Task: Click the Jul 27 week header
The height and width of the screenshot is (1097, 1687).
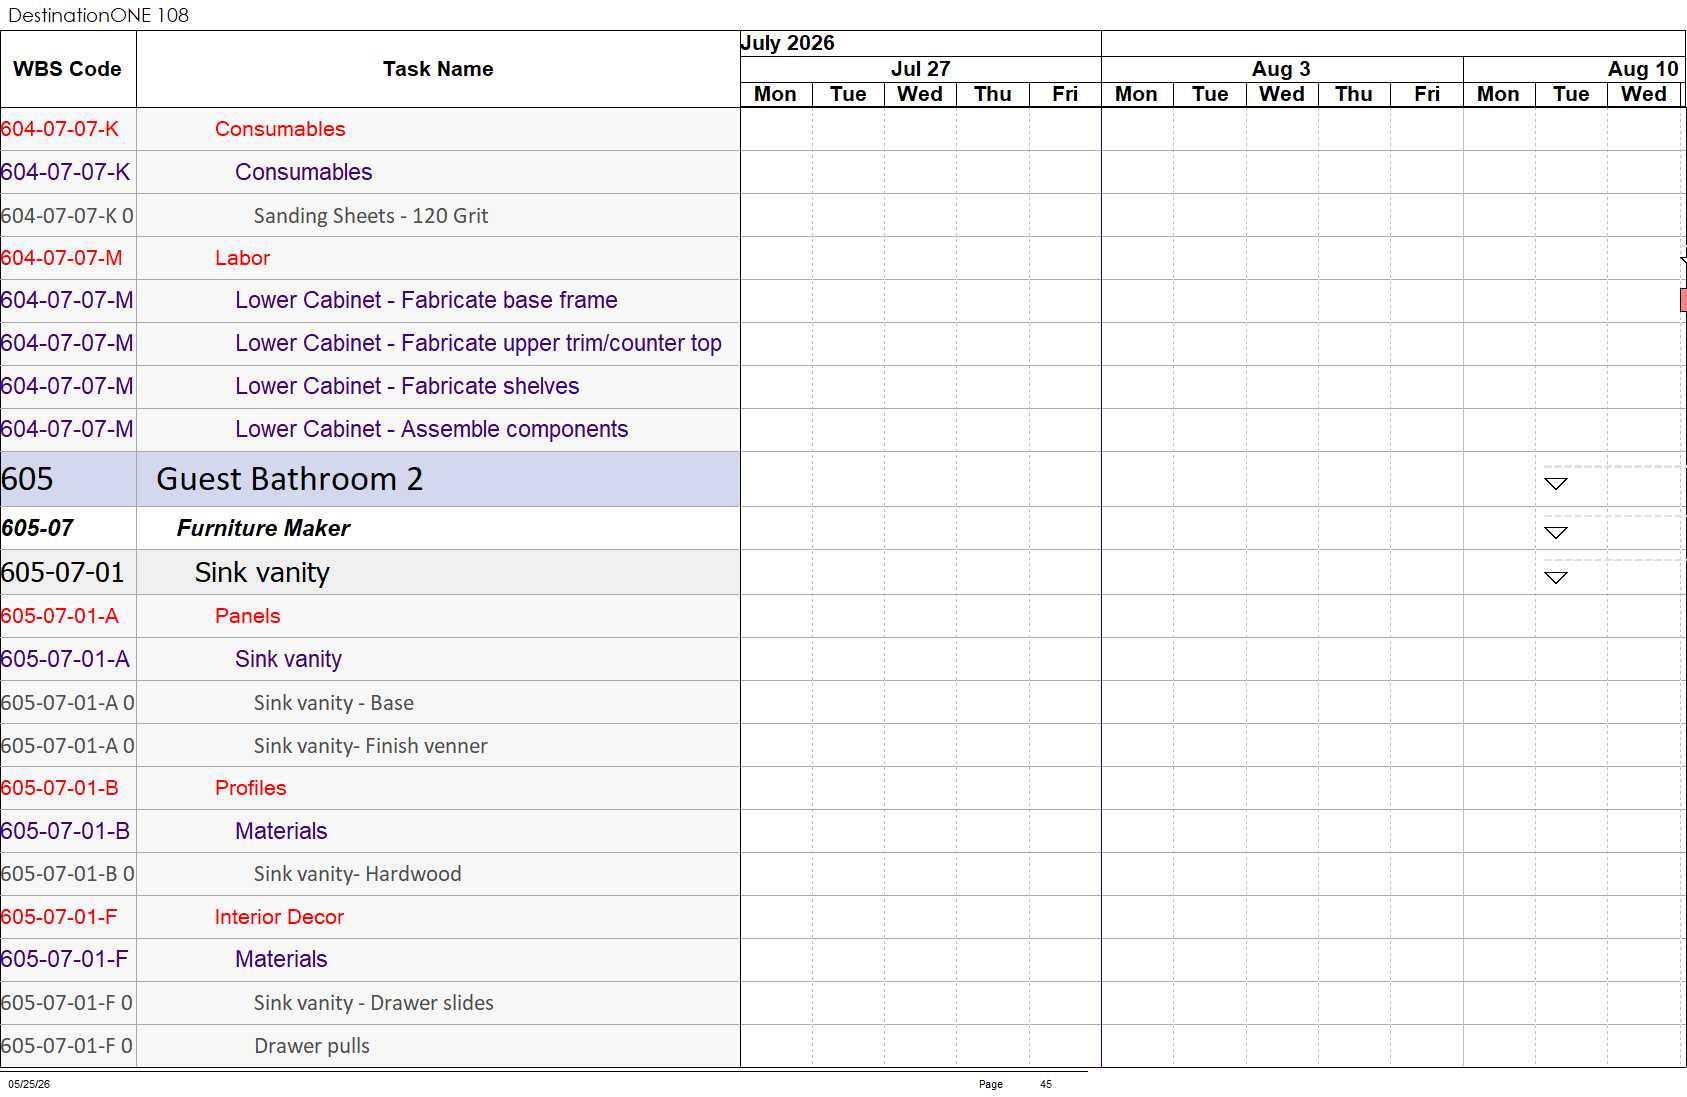Action: 920,69
